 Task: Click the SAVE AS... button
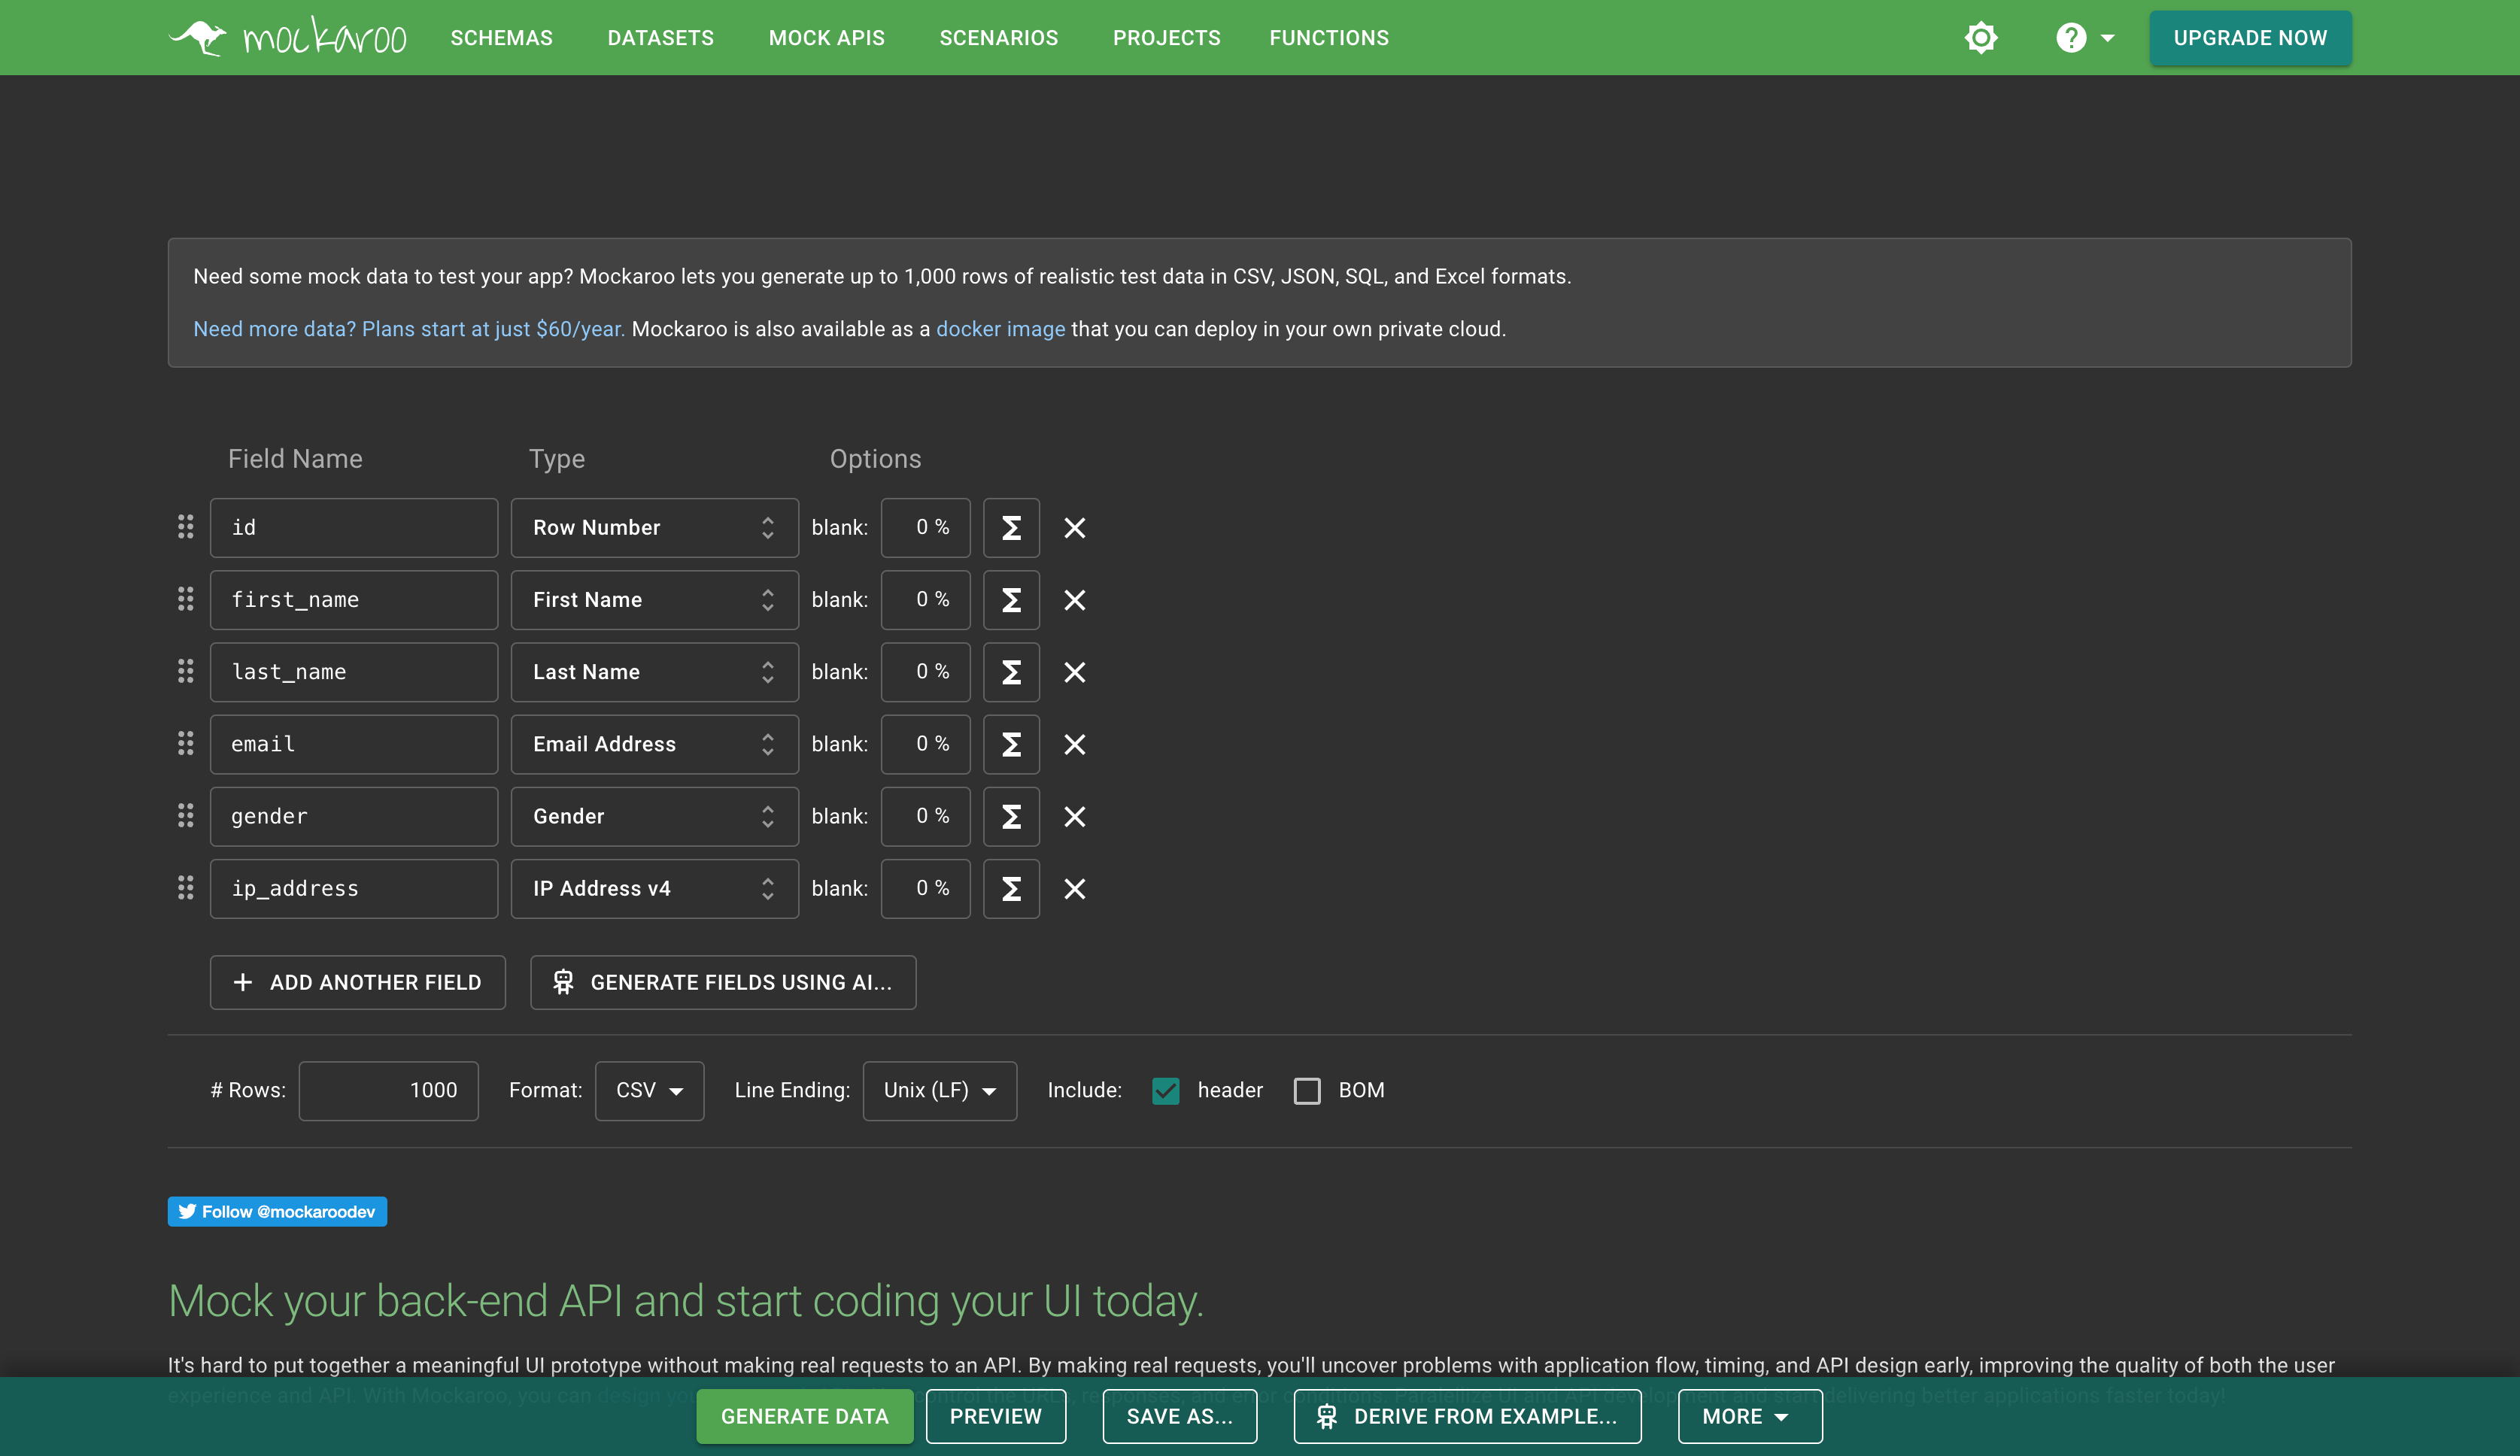tap(1179, 1416)
